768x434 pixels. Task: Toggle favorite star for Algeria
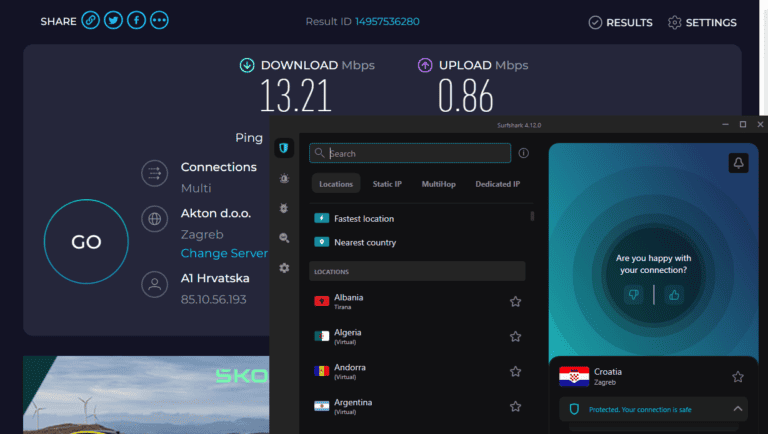pyautogui.click(x=515, y=337)
